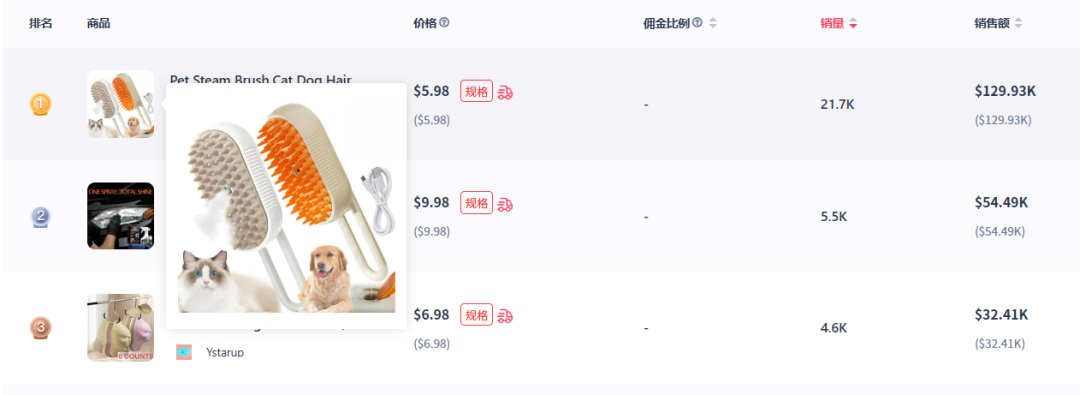This screenshot has width=1080, height=395.
Task: Click the pet steam brush small thumbnail
Action: click(121, 104)
